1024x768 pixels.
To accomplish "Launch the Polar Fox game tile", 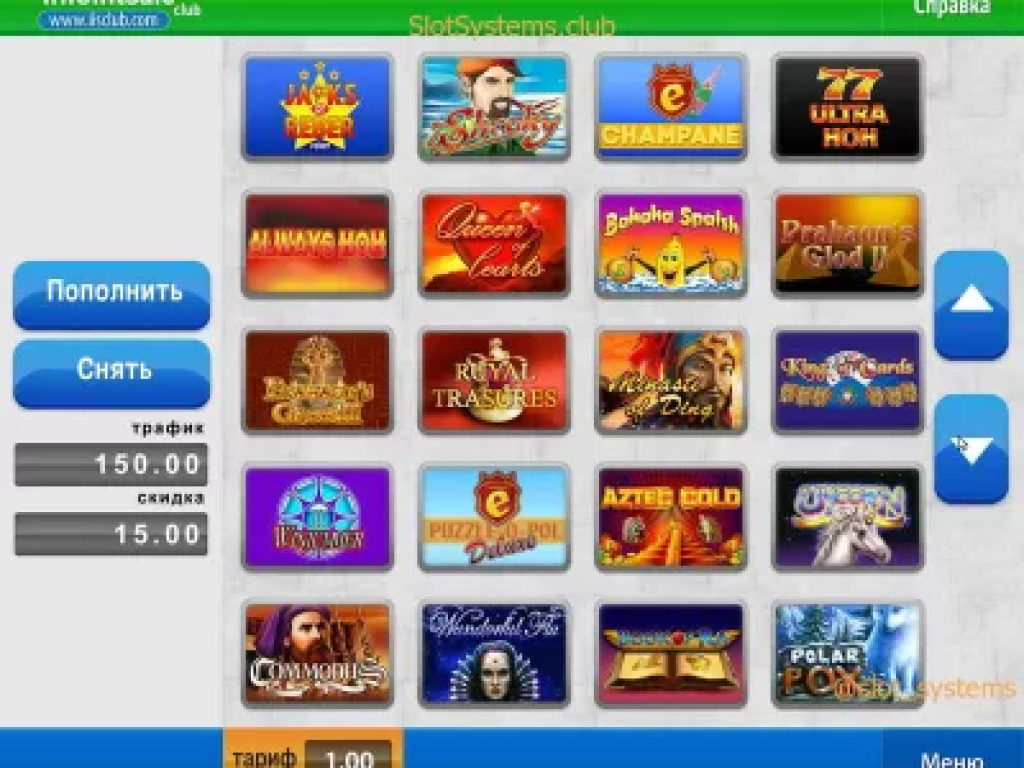I will pyautogui.click(x=848, y=654).
